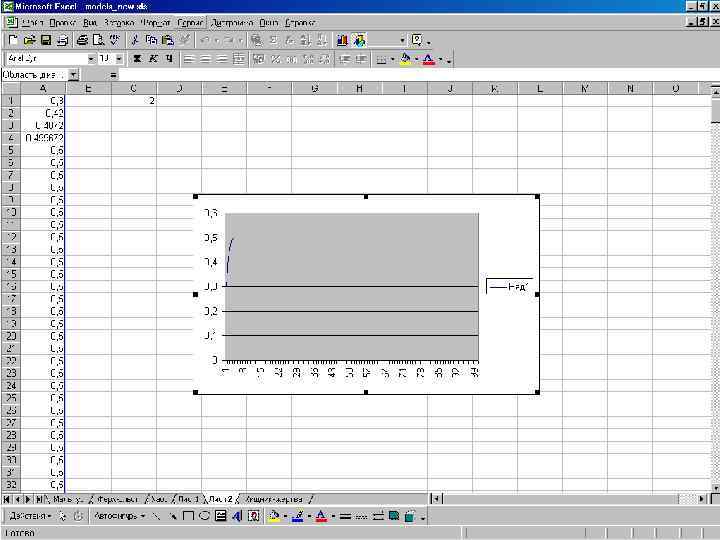
Task: Toggle center alignment
Action: [x=205, y=59]
